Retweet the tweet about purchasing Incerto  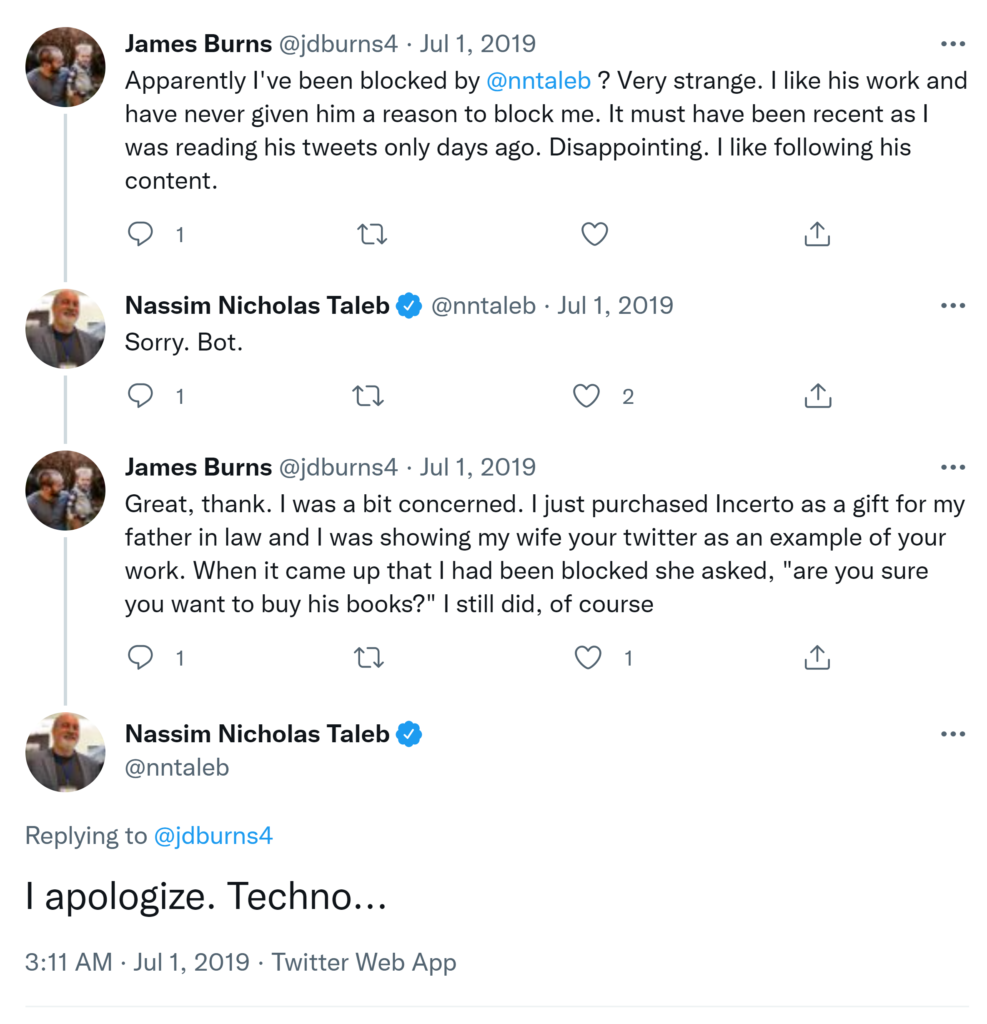pos(369,657)
